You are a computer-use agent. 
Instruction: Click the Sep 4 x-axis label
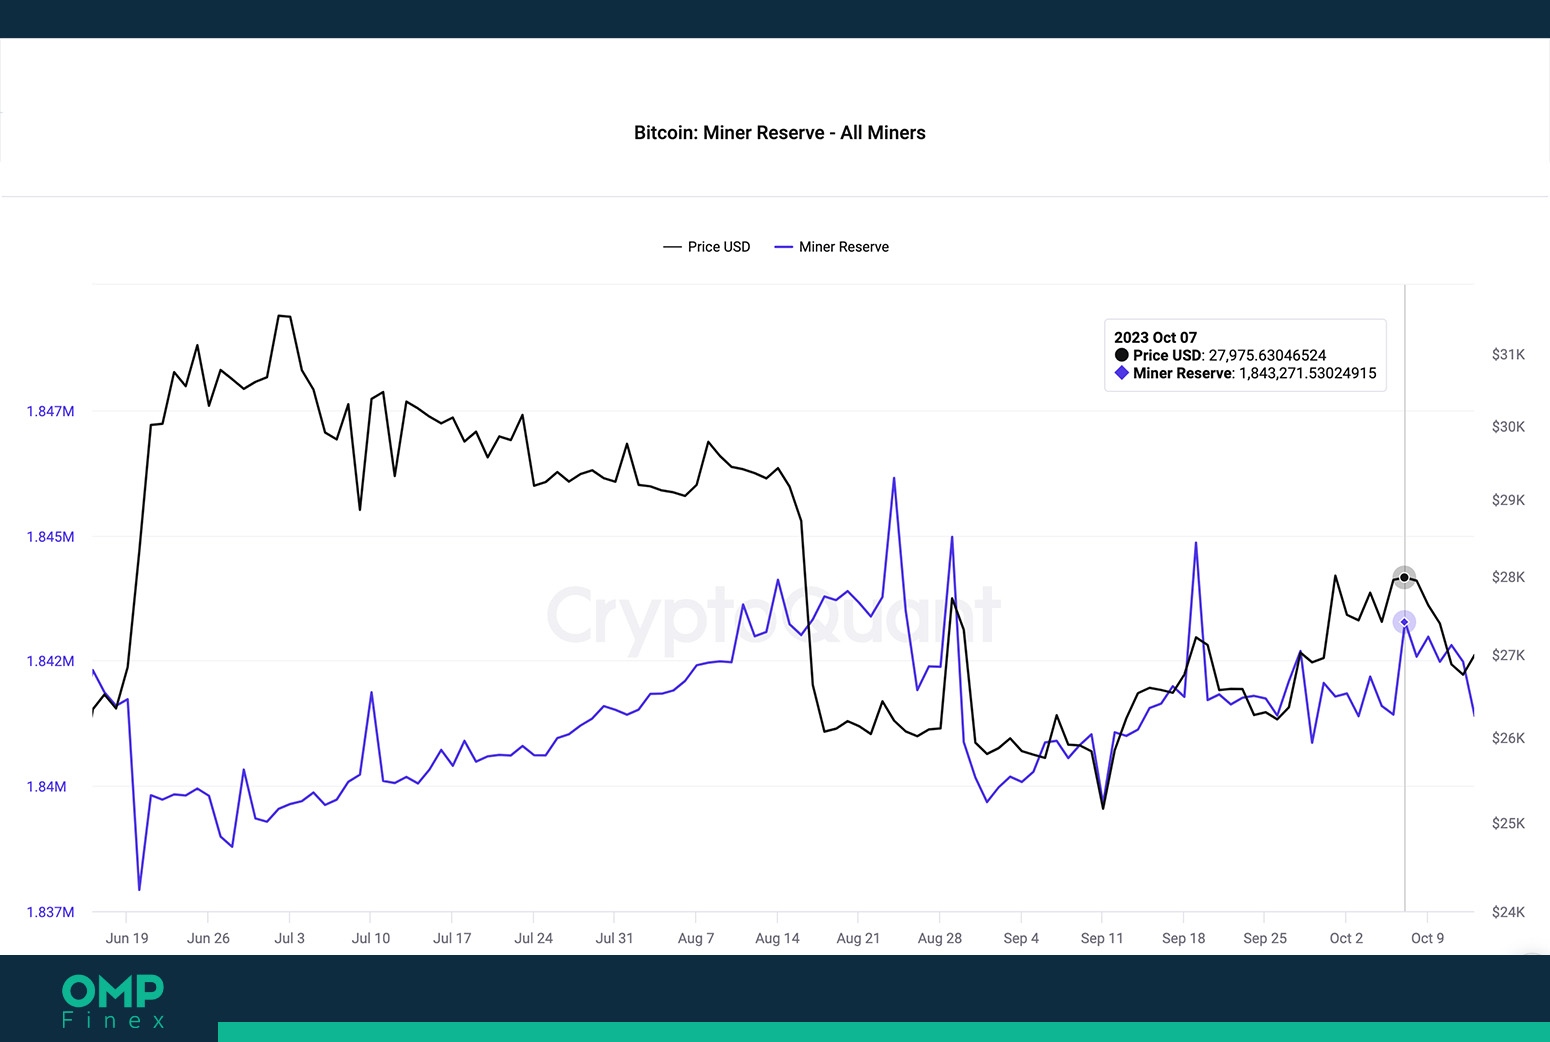(x=1021, y=938)
